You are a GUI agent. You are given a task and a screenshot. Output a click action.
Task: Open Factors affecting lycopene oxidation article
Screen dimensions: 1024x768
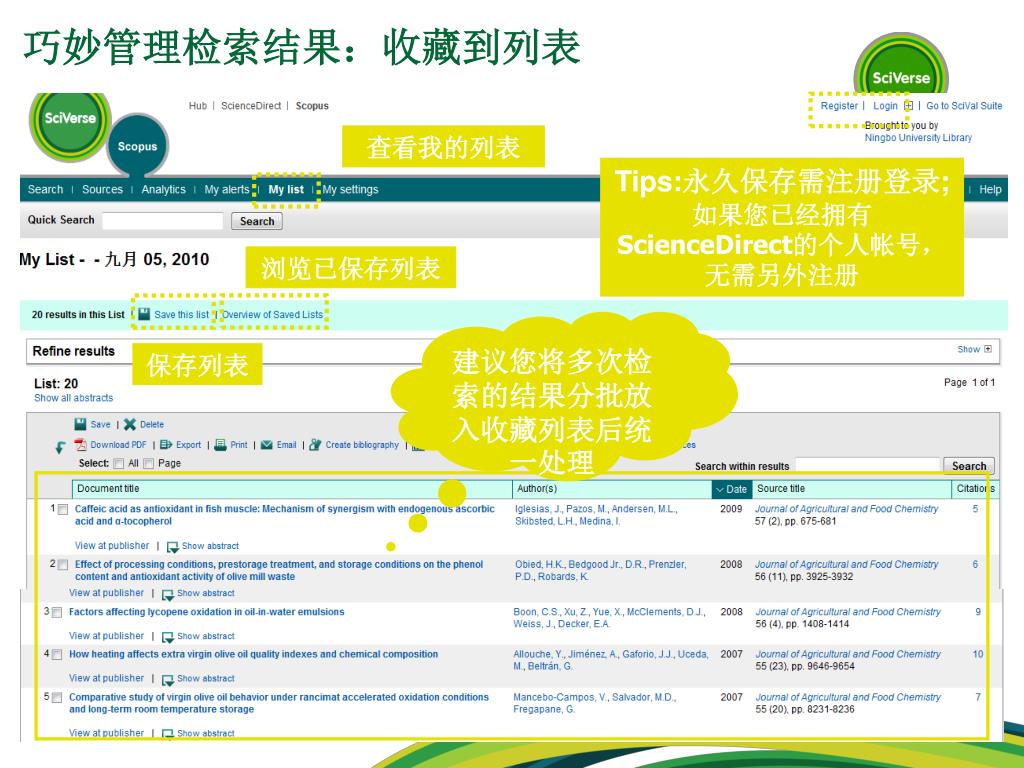(x=206, y=612)
